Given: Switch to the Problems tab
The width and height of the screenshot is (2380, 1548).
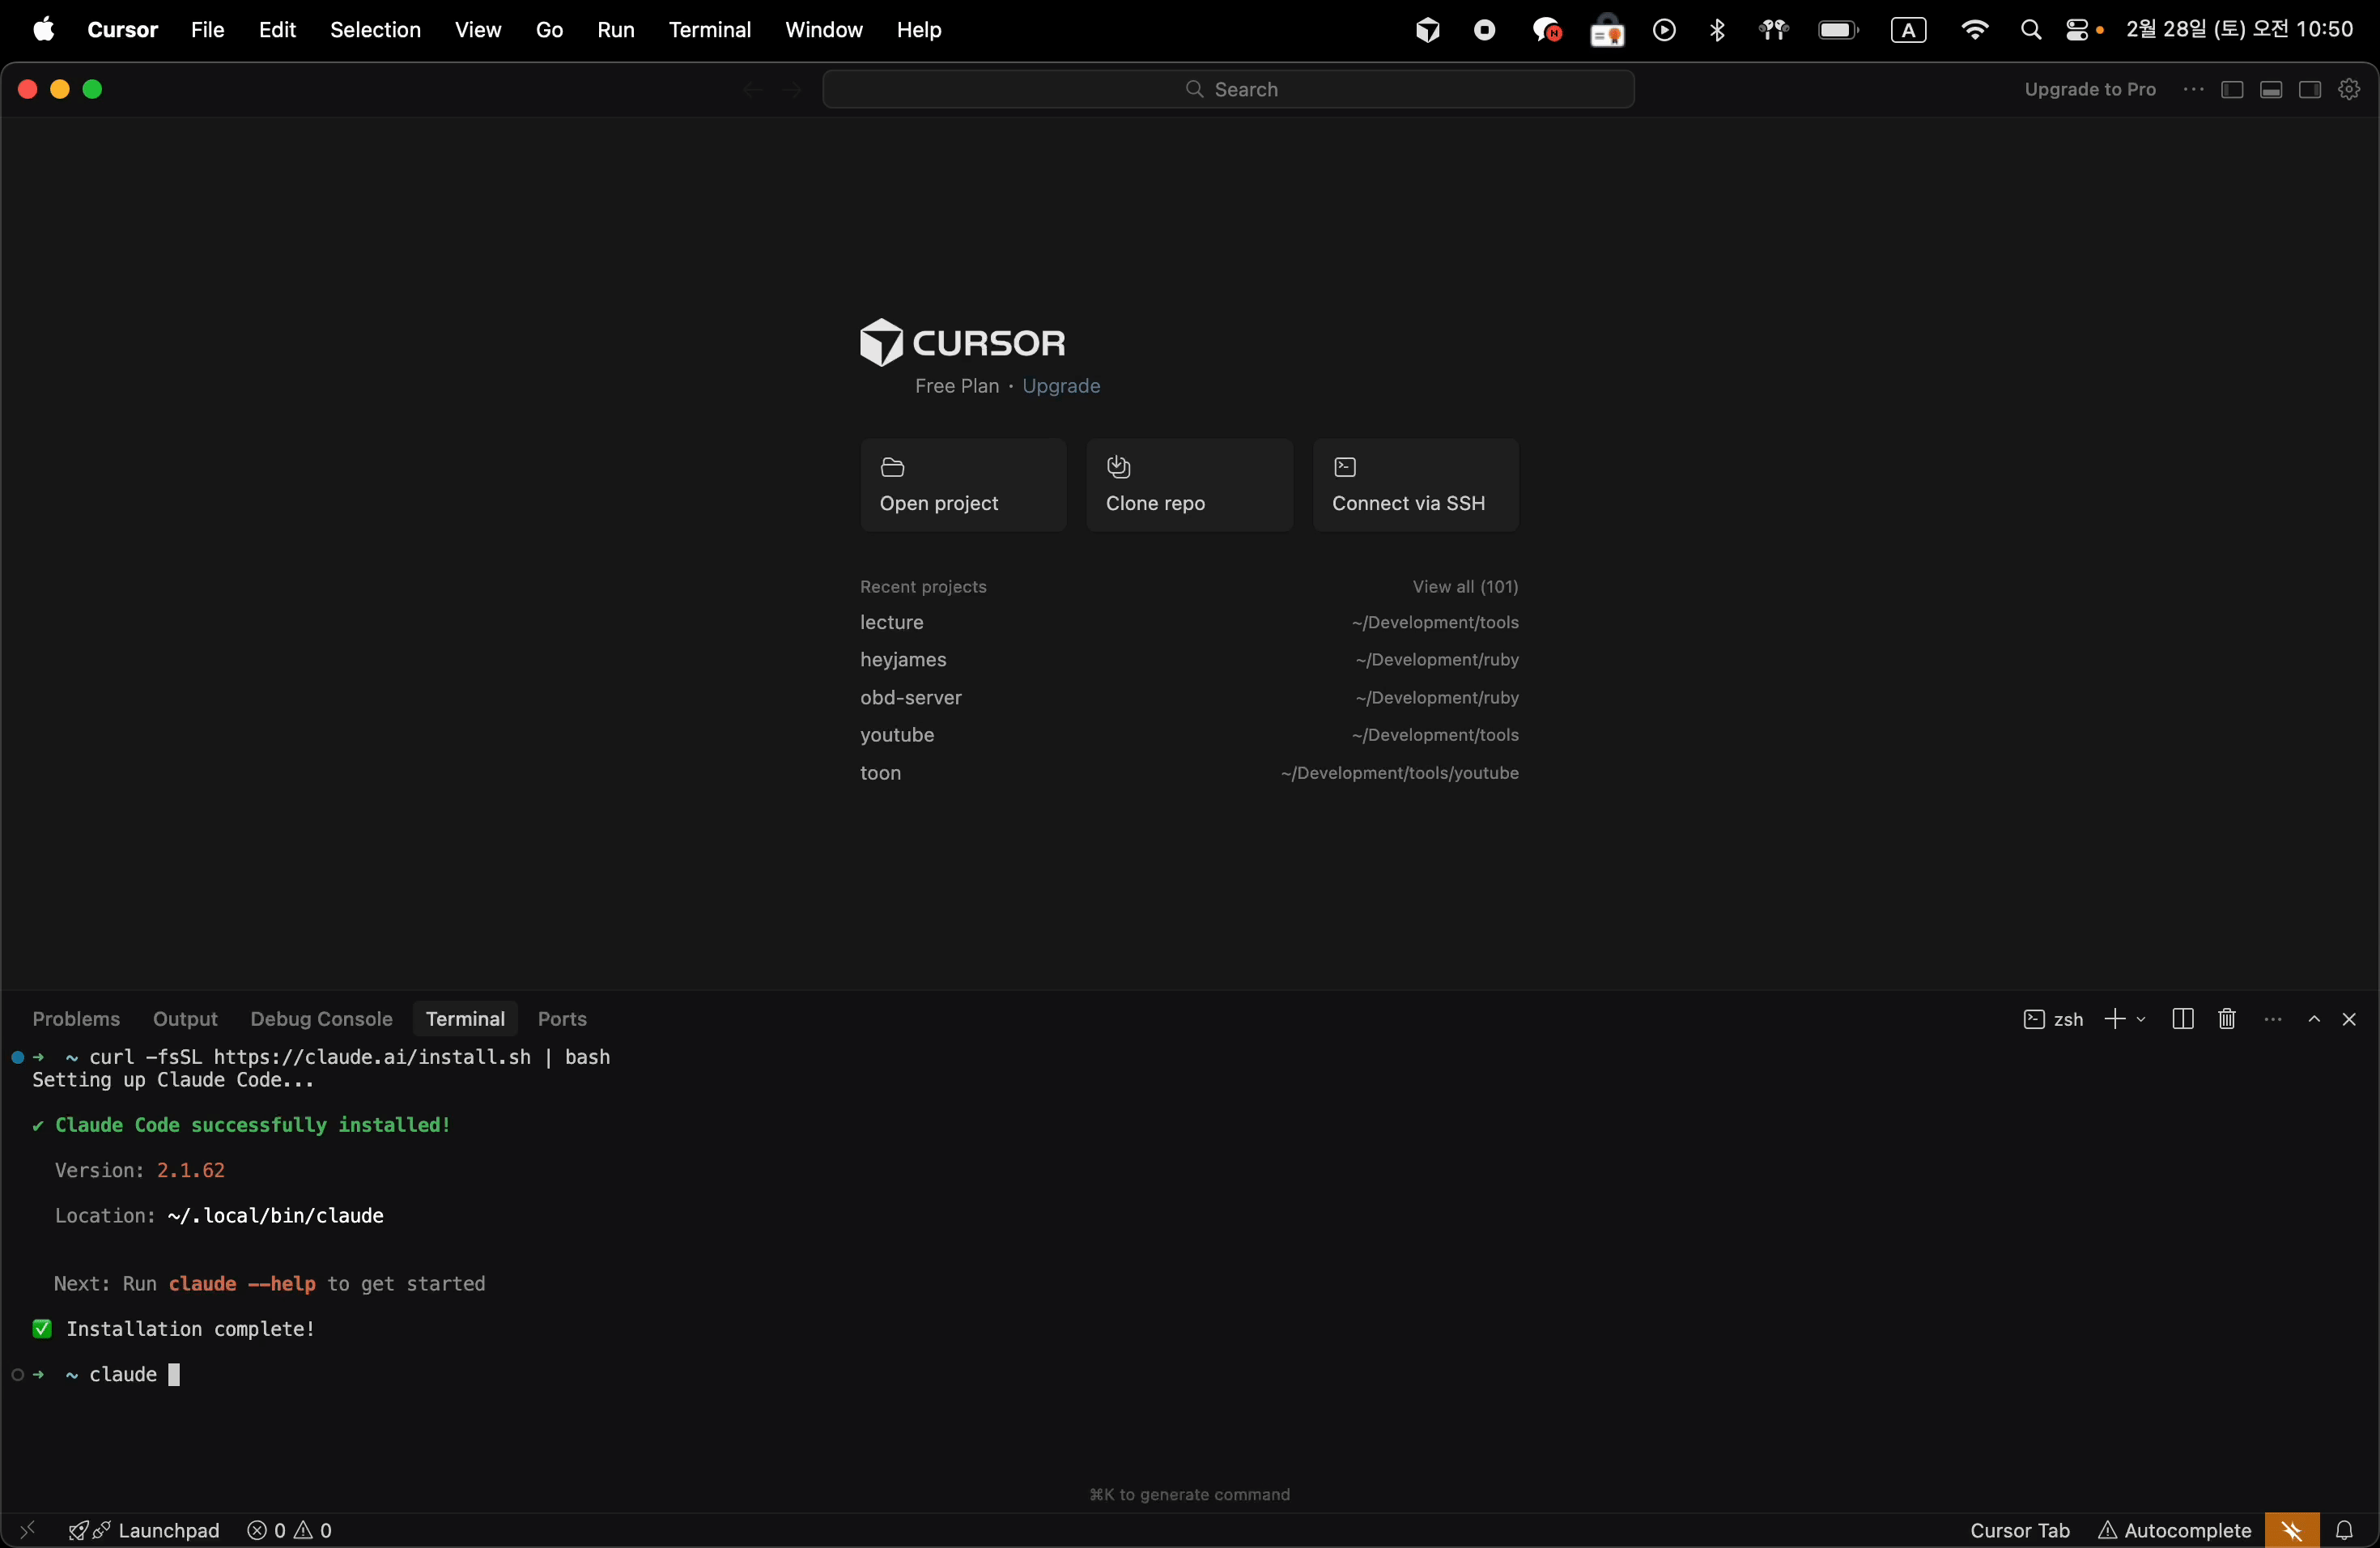Looking at the screenshot, I should [76, 1019].
